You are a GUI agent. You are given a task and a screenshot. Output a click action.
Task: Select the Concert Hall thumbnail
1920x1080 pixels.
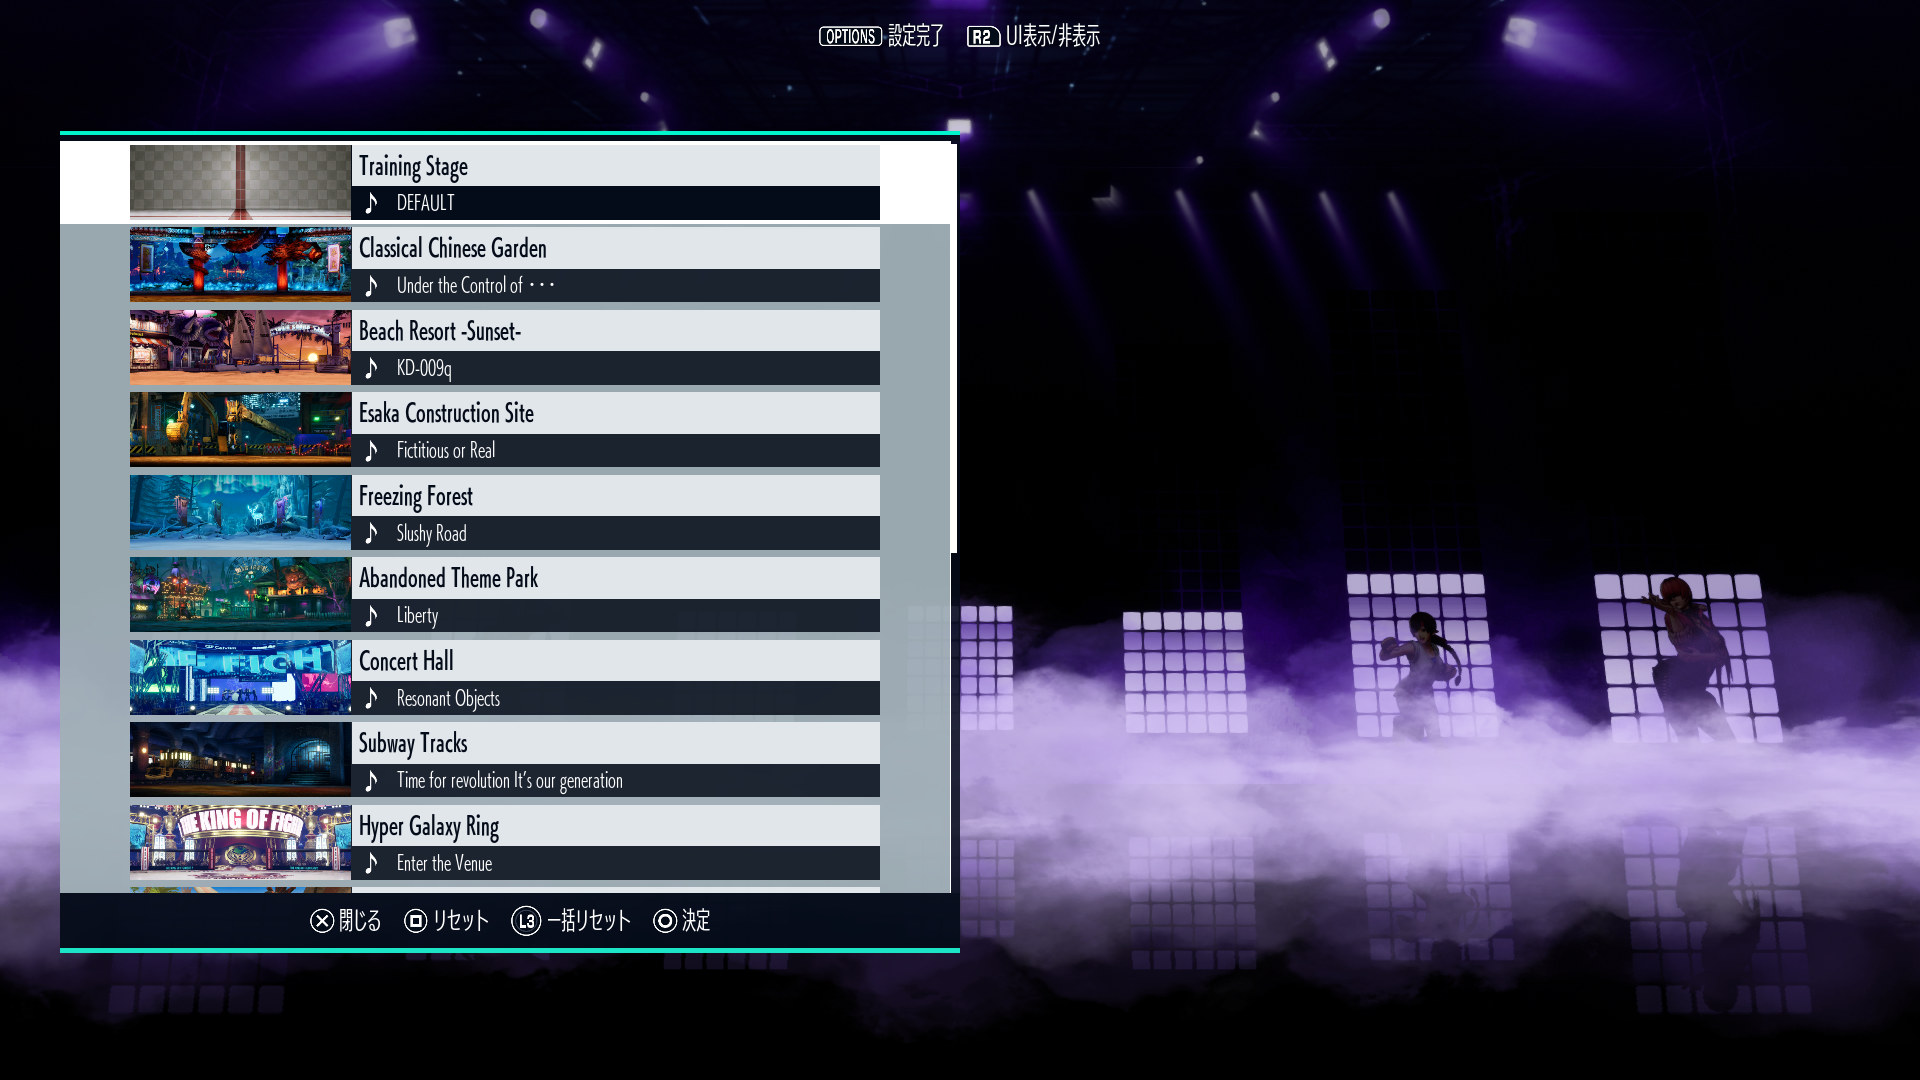click(241, 677)
